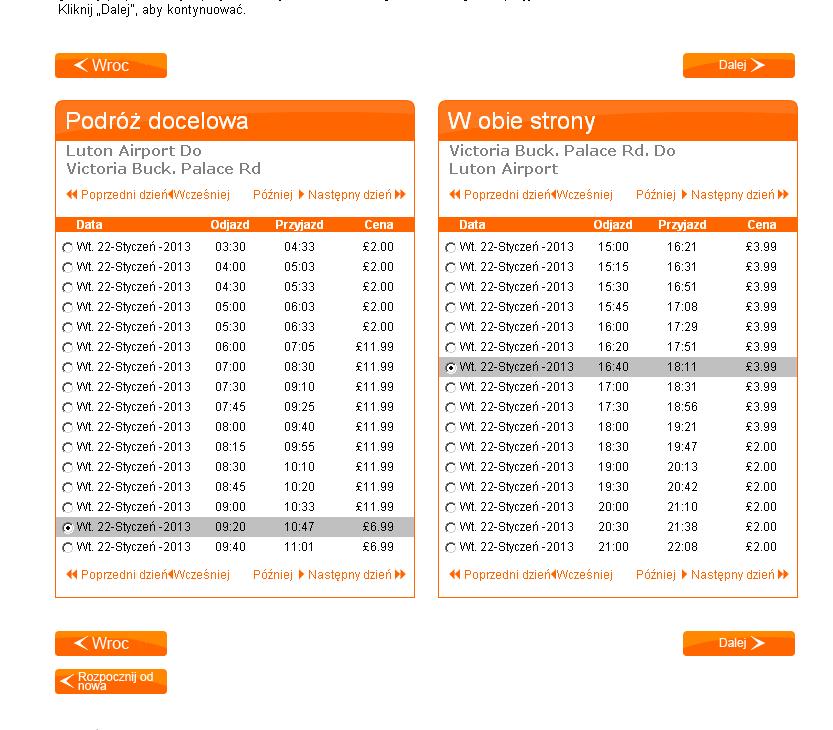Select outbound 08:30 departure radio button
Screen dimensions: 833x730
pos(67,468)
